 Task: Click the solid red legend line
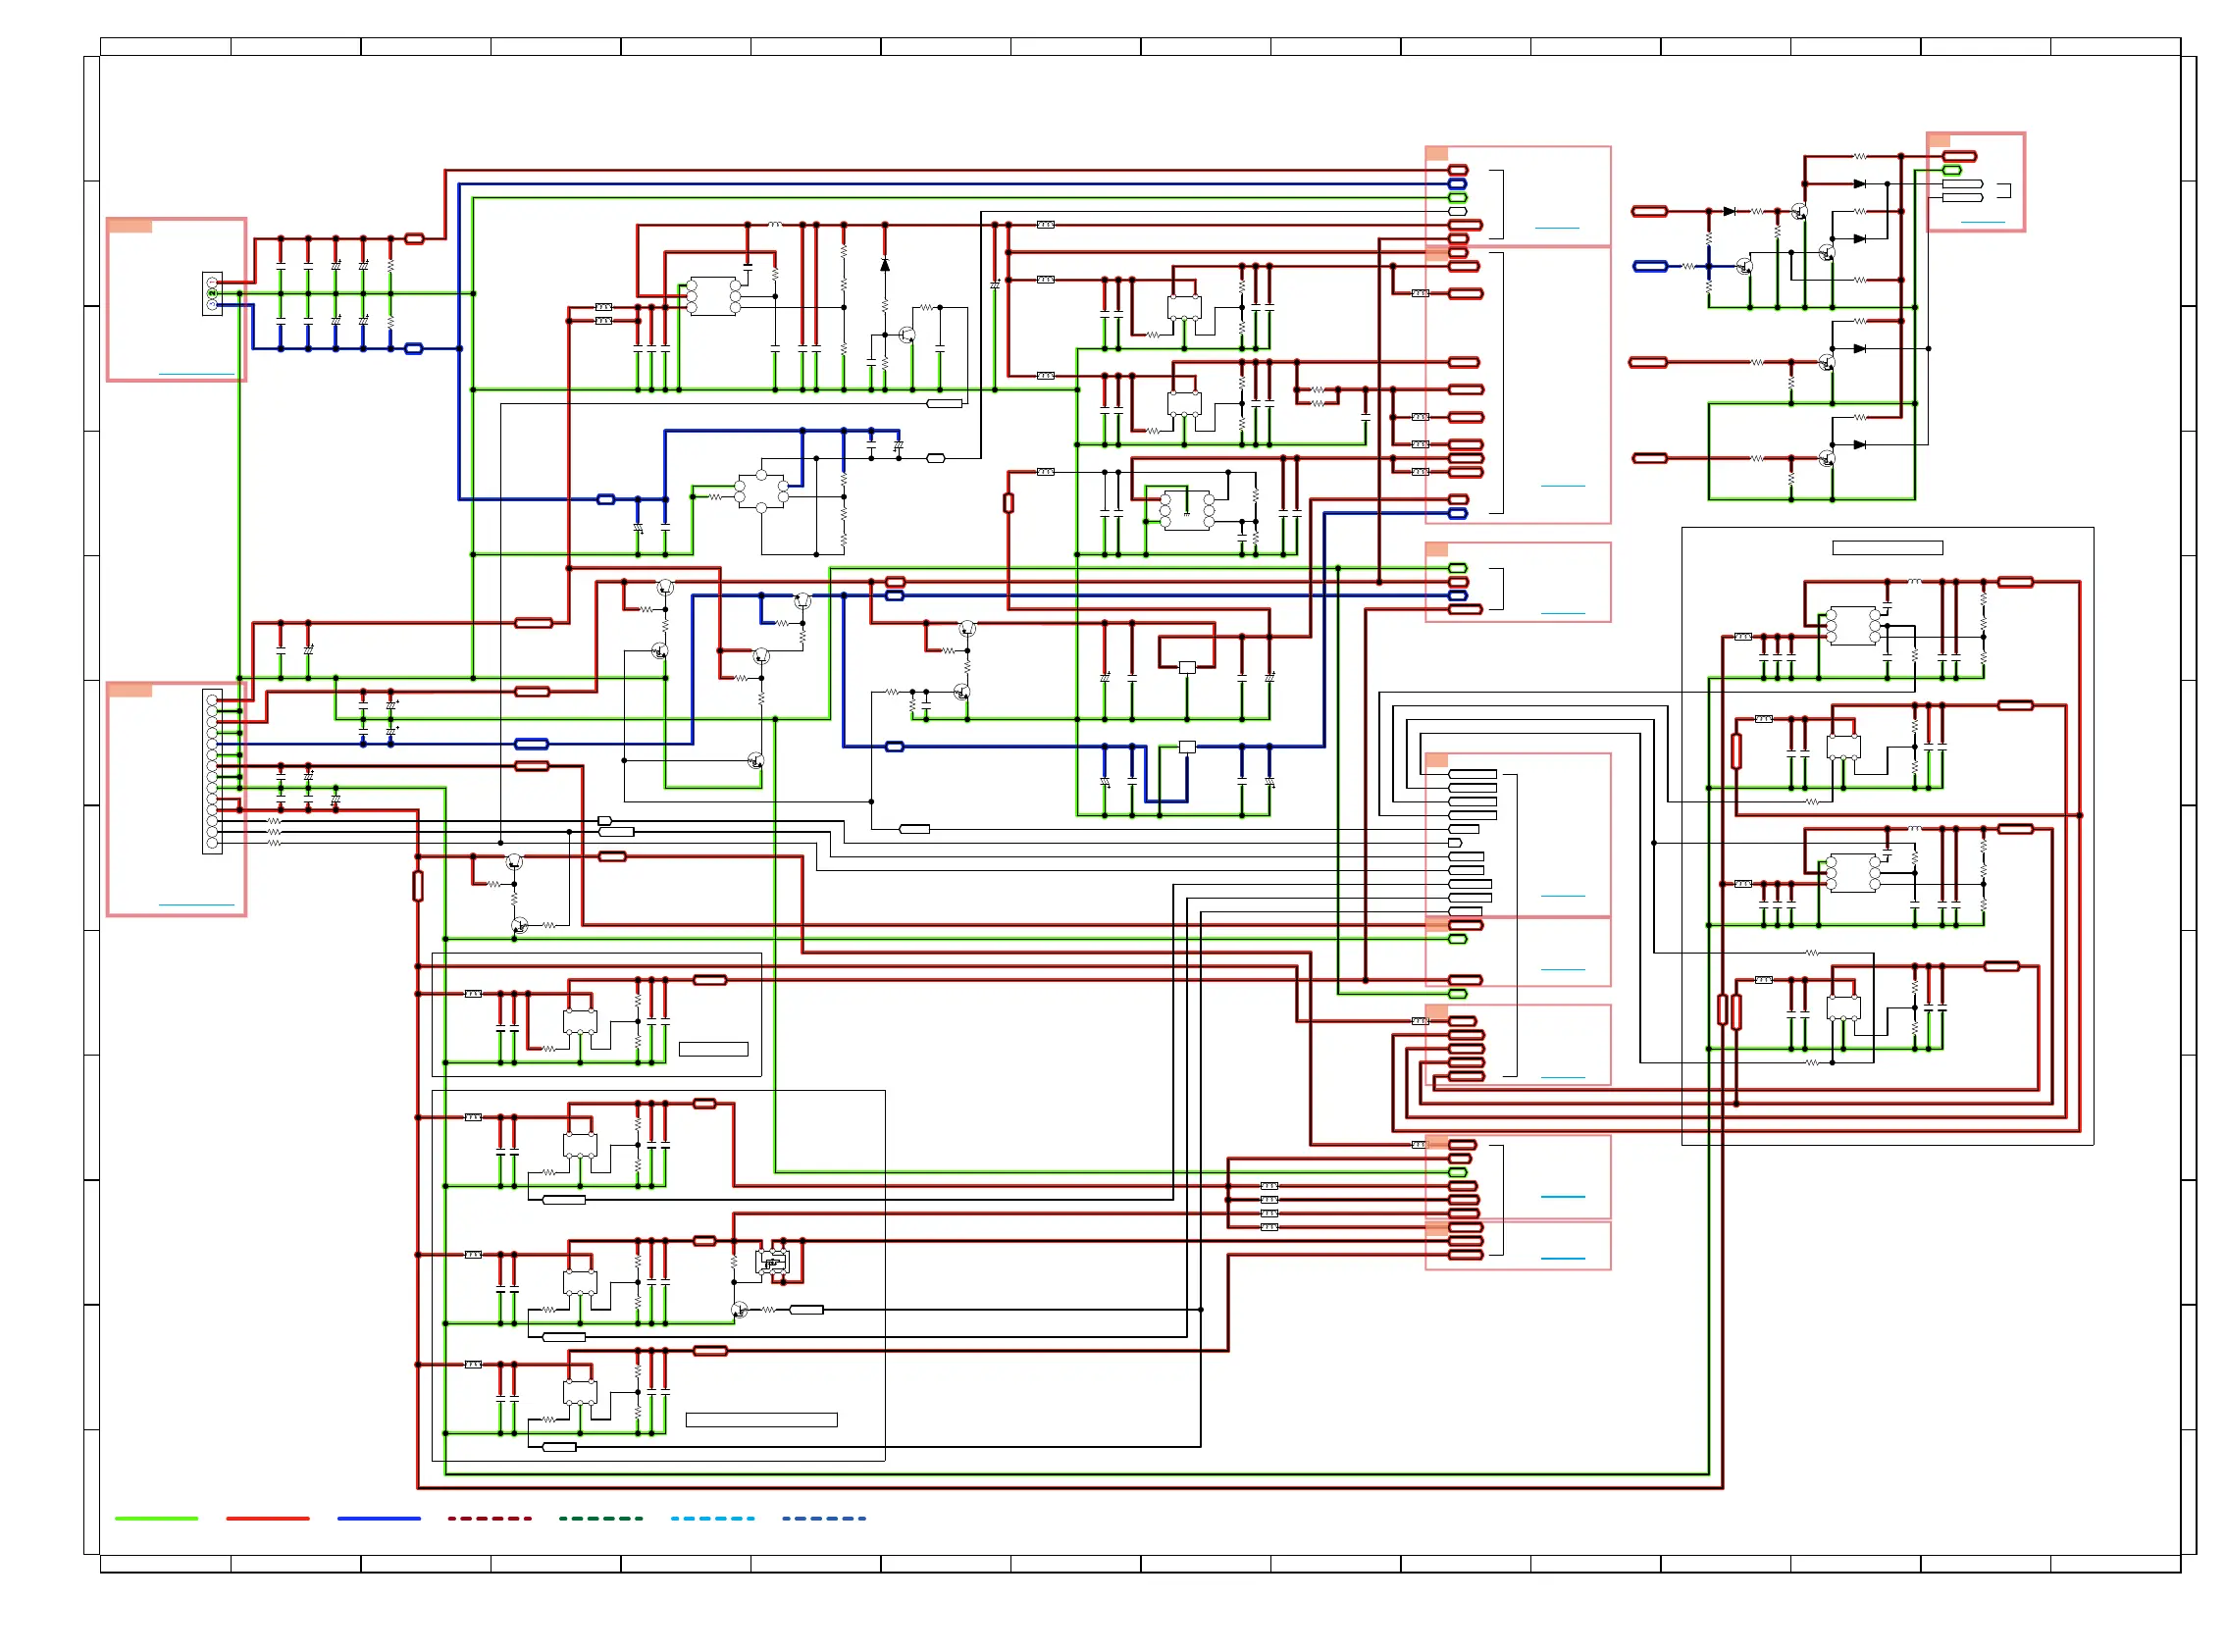point(267,1518)
